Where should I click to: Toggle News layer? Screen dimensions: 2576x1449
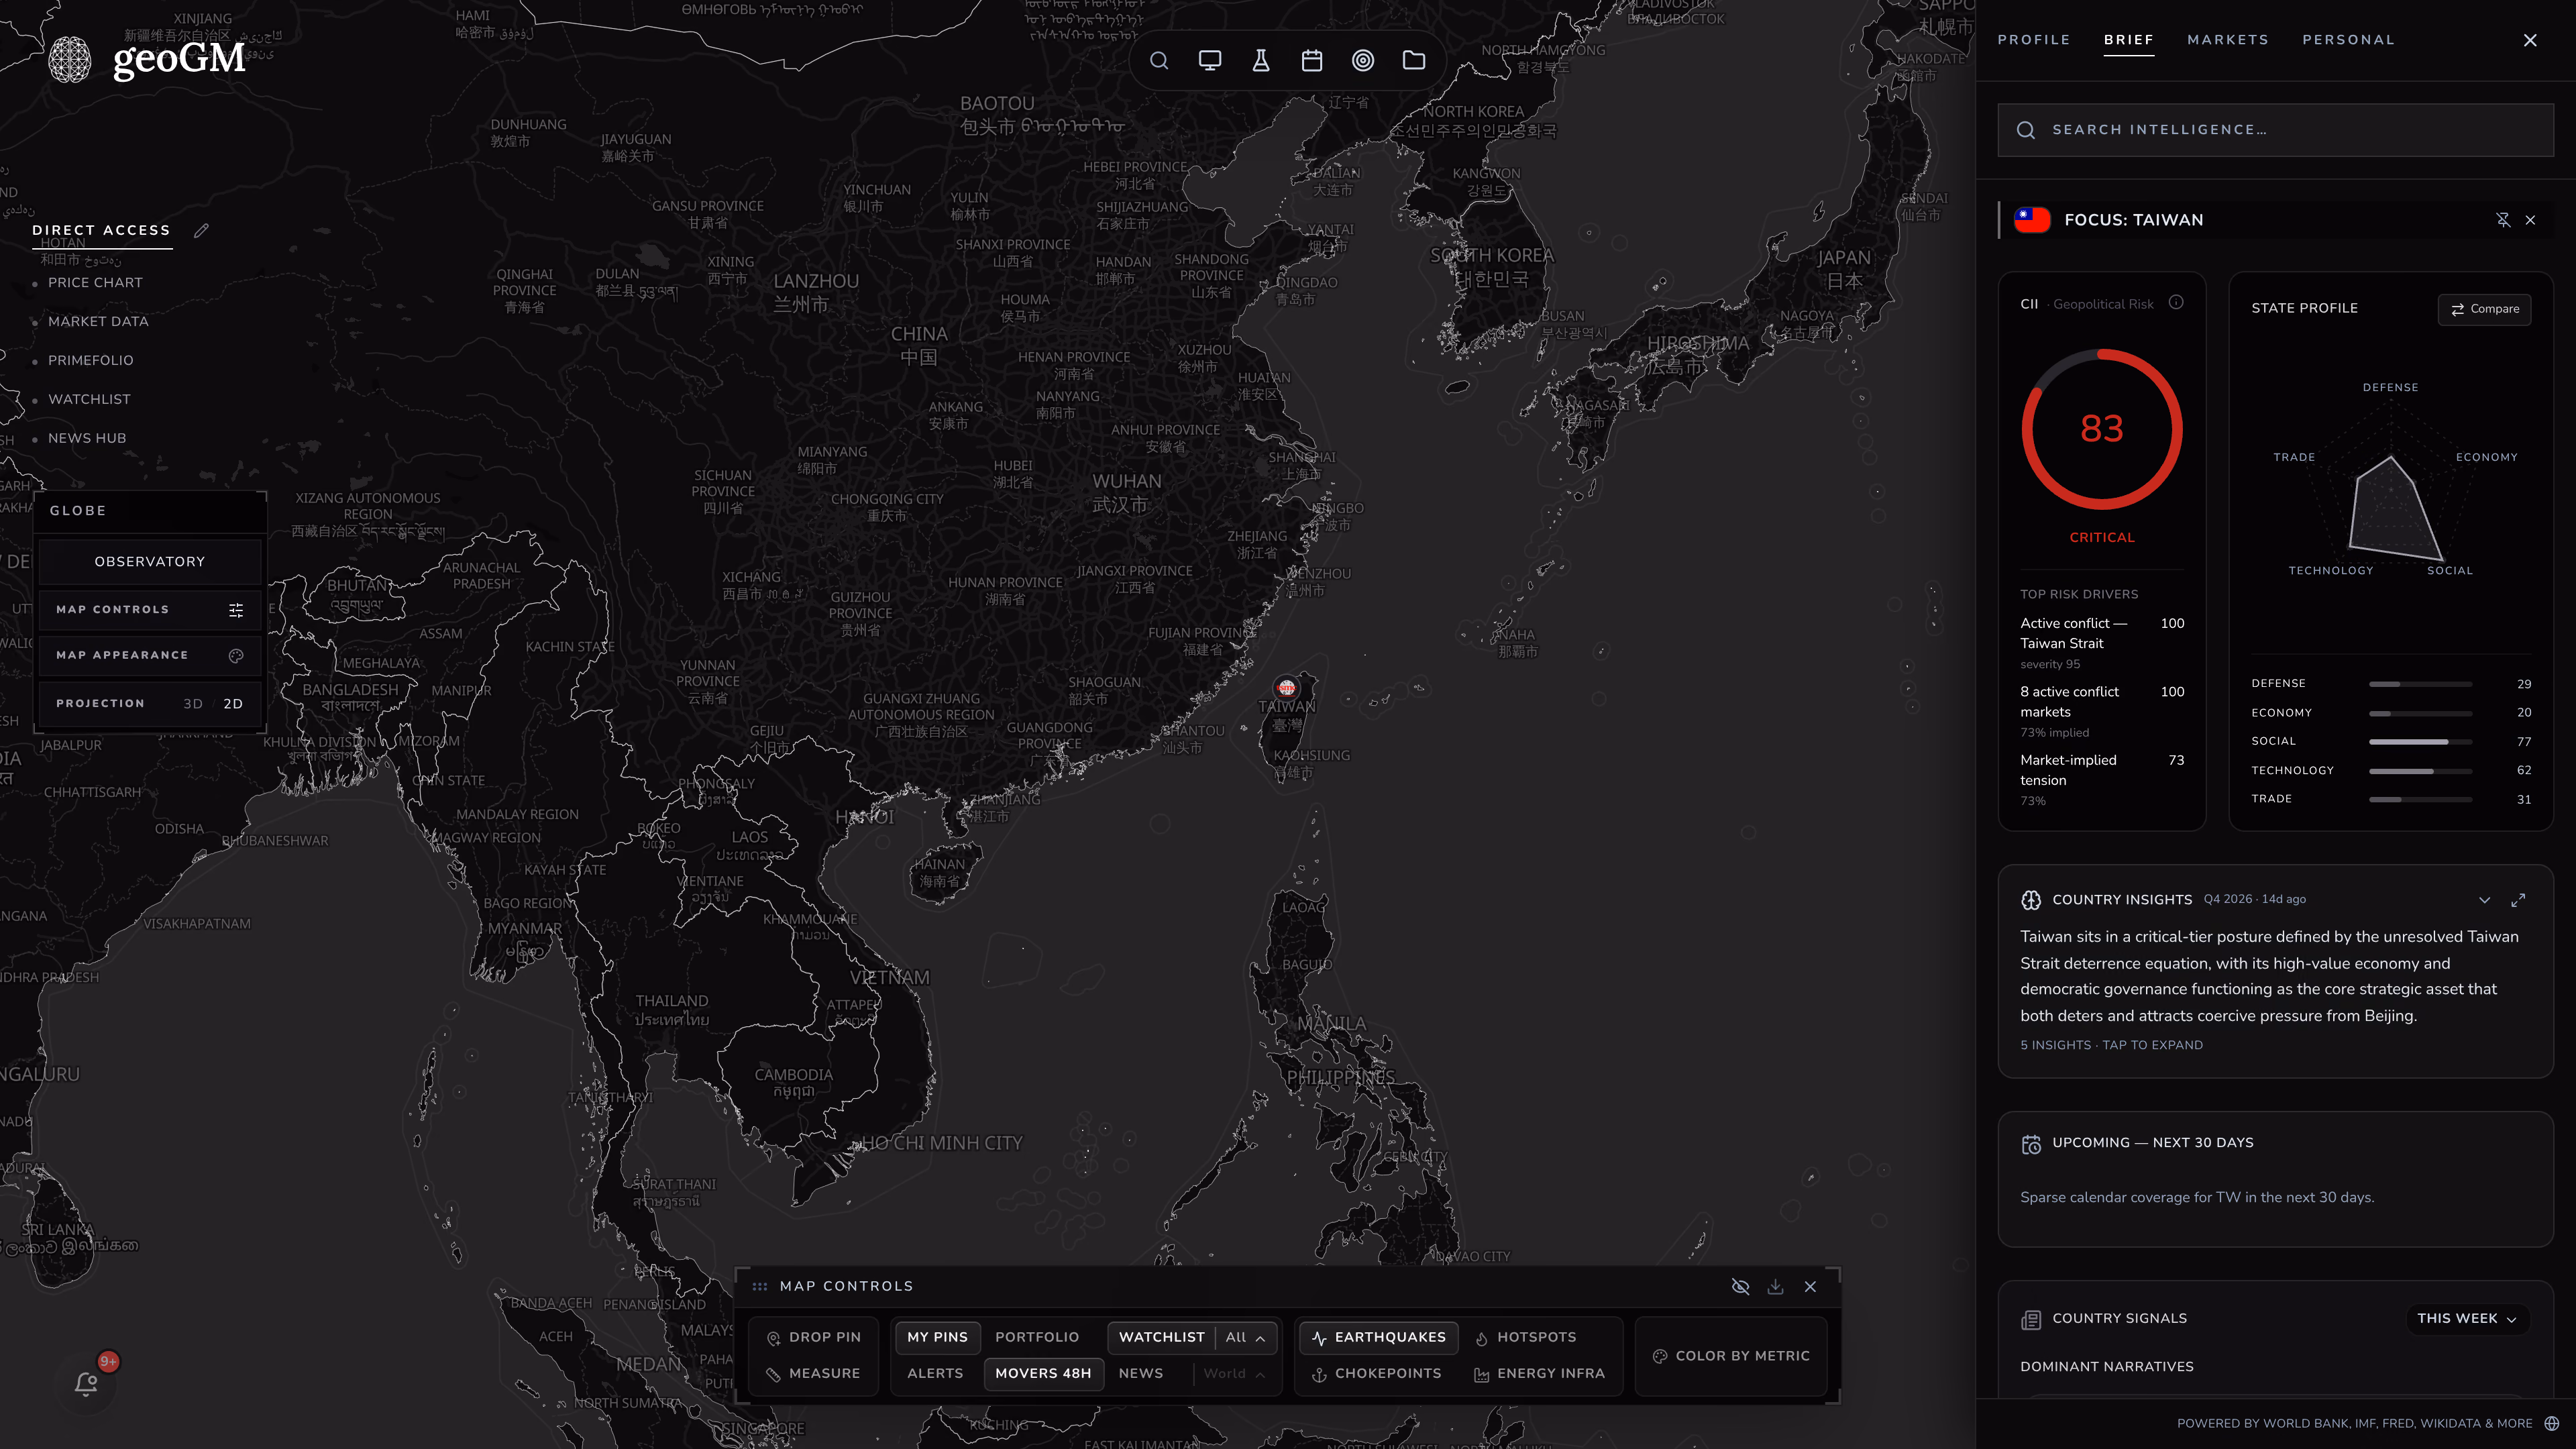point(1141,1374)
